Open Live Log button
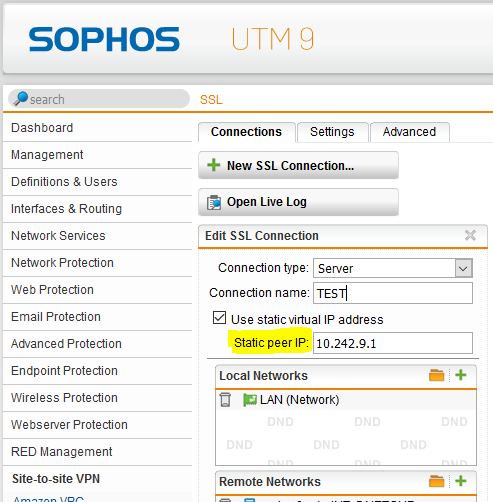 [298, 202]
